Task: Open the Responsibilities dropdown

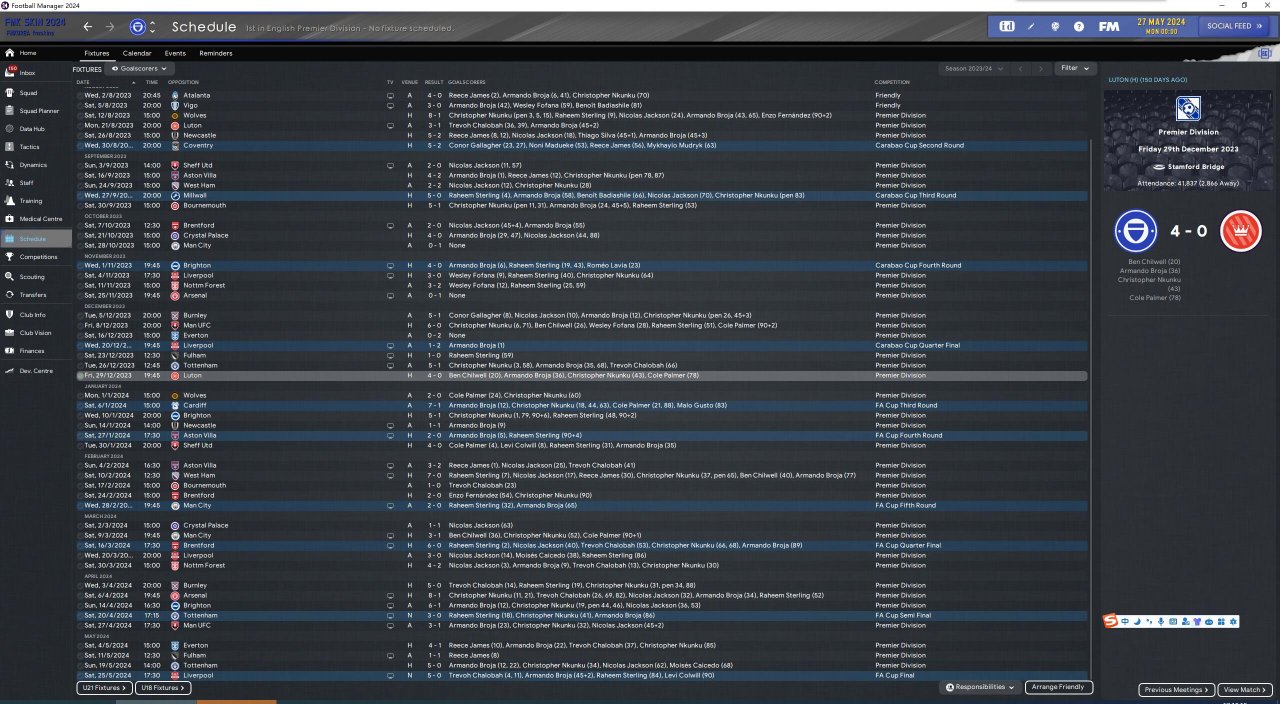Action: [x=982, y=688]
